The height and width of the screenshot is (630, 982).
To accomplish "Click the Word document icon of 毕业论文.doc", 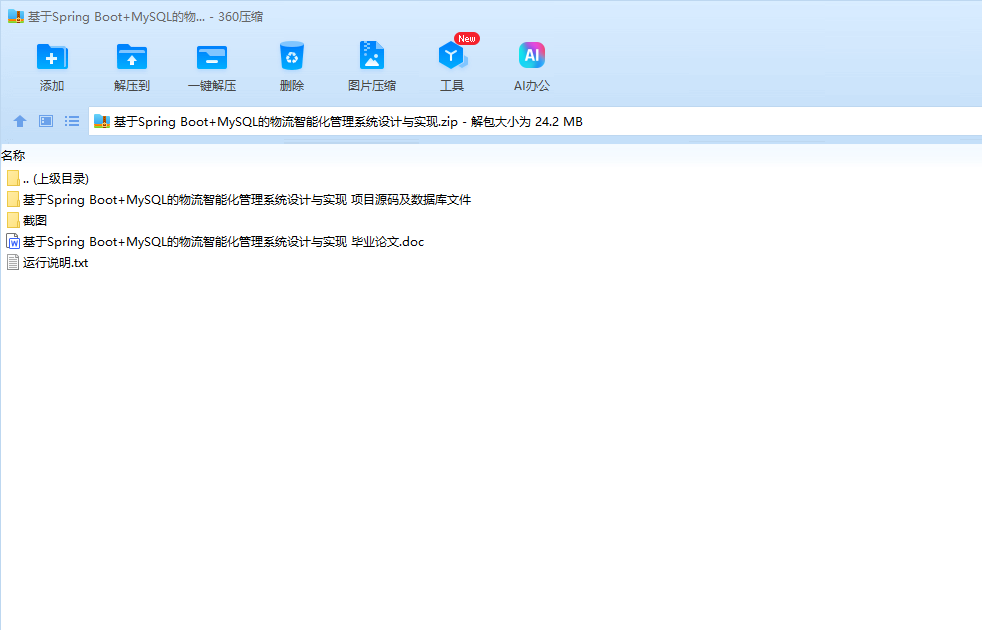I will point(13,242).
